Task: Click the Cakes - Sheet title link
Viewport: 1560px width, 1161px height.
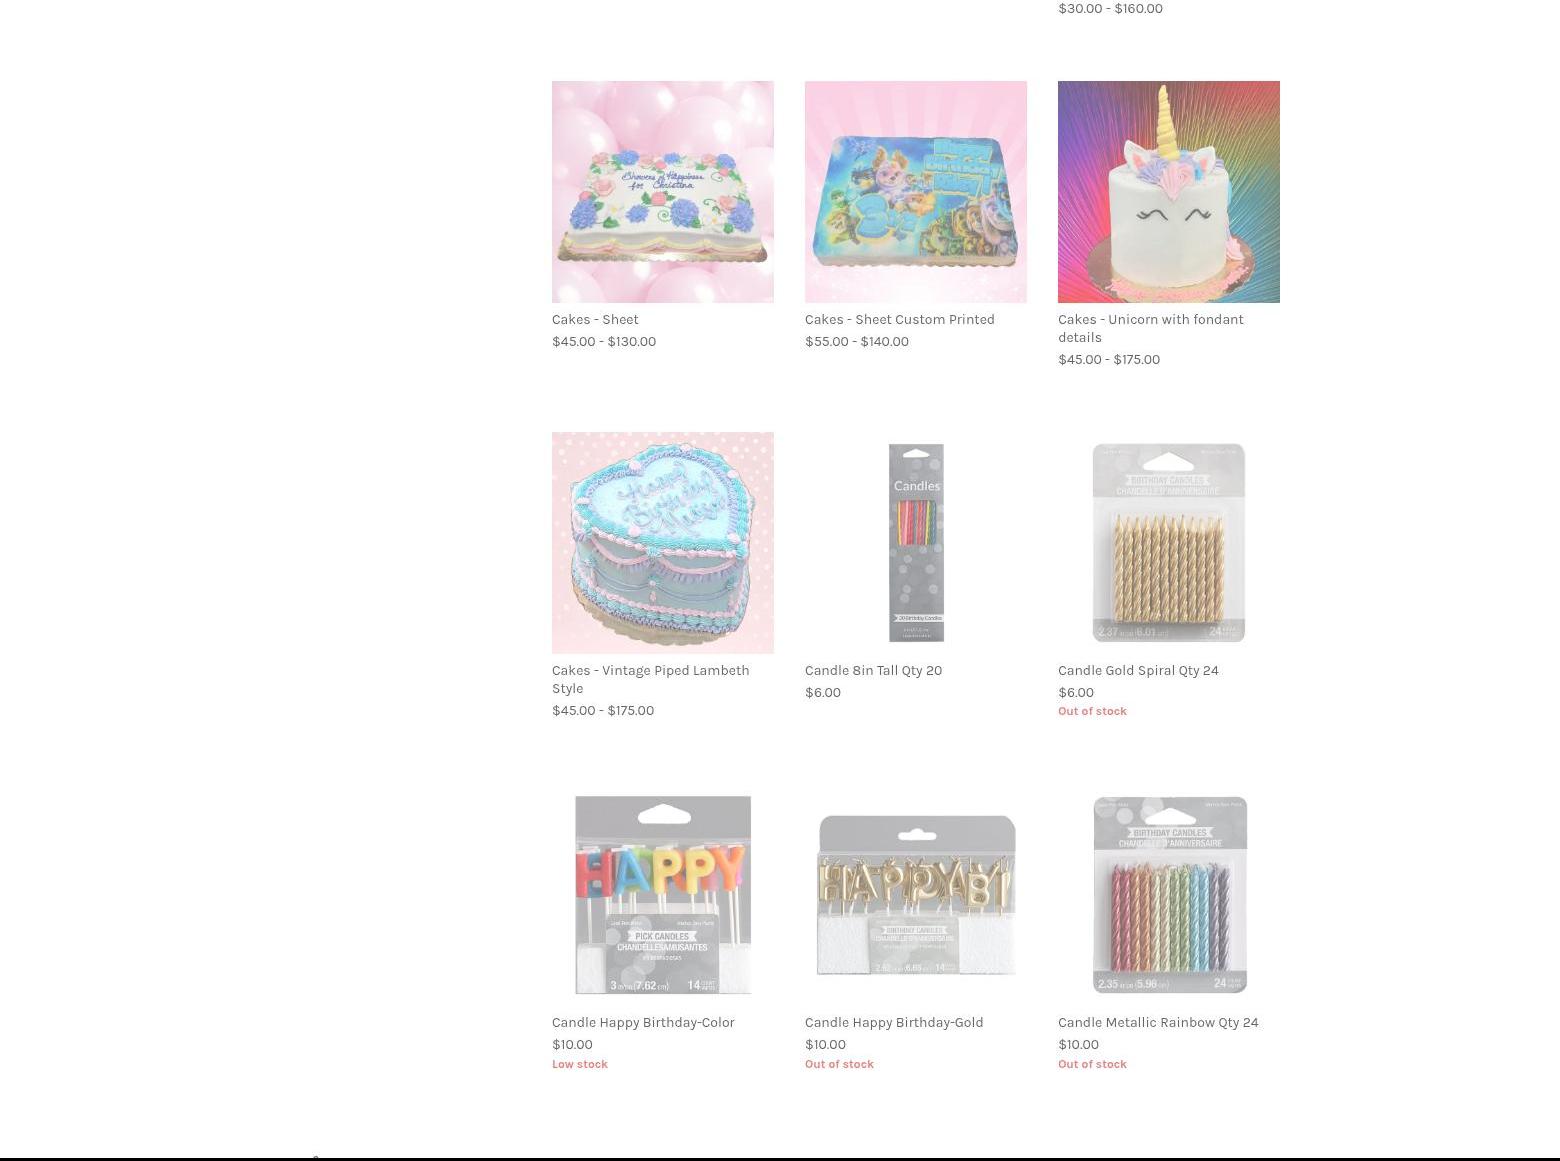Action: pos(595,319)
